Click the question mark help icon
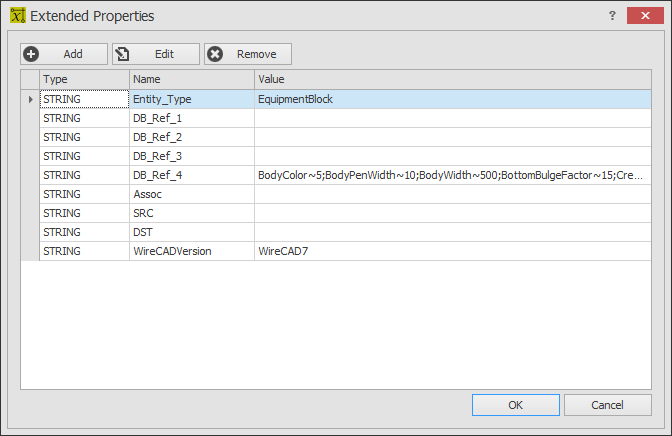Image resolution: width=672 pixels, height=436 pixels. pos(612,16)
